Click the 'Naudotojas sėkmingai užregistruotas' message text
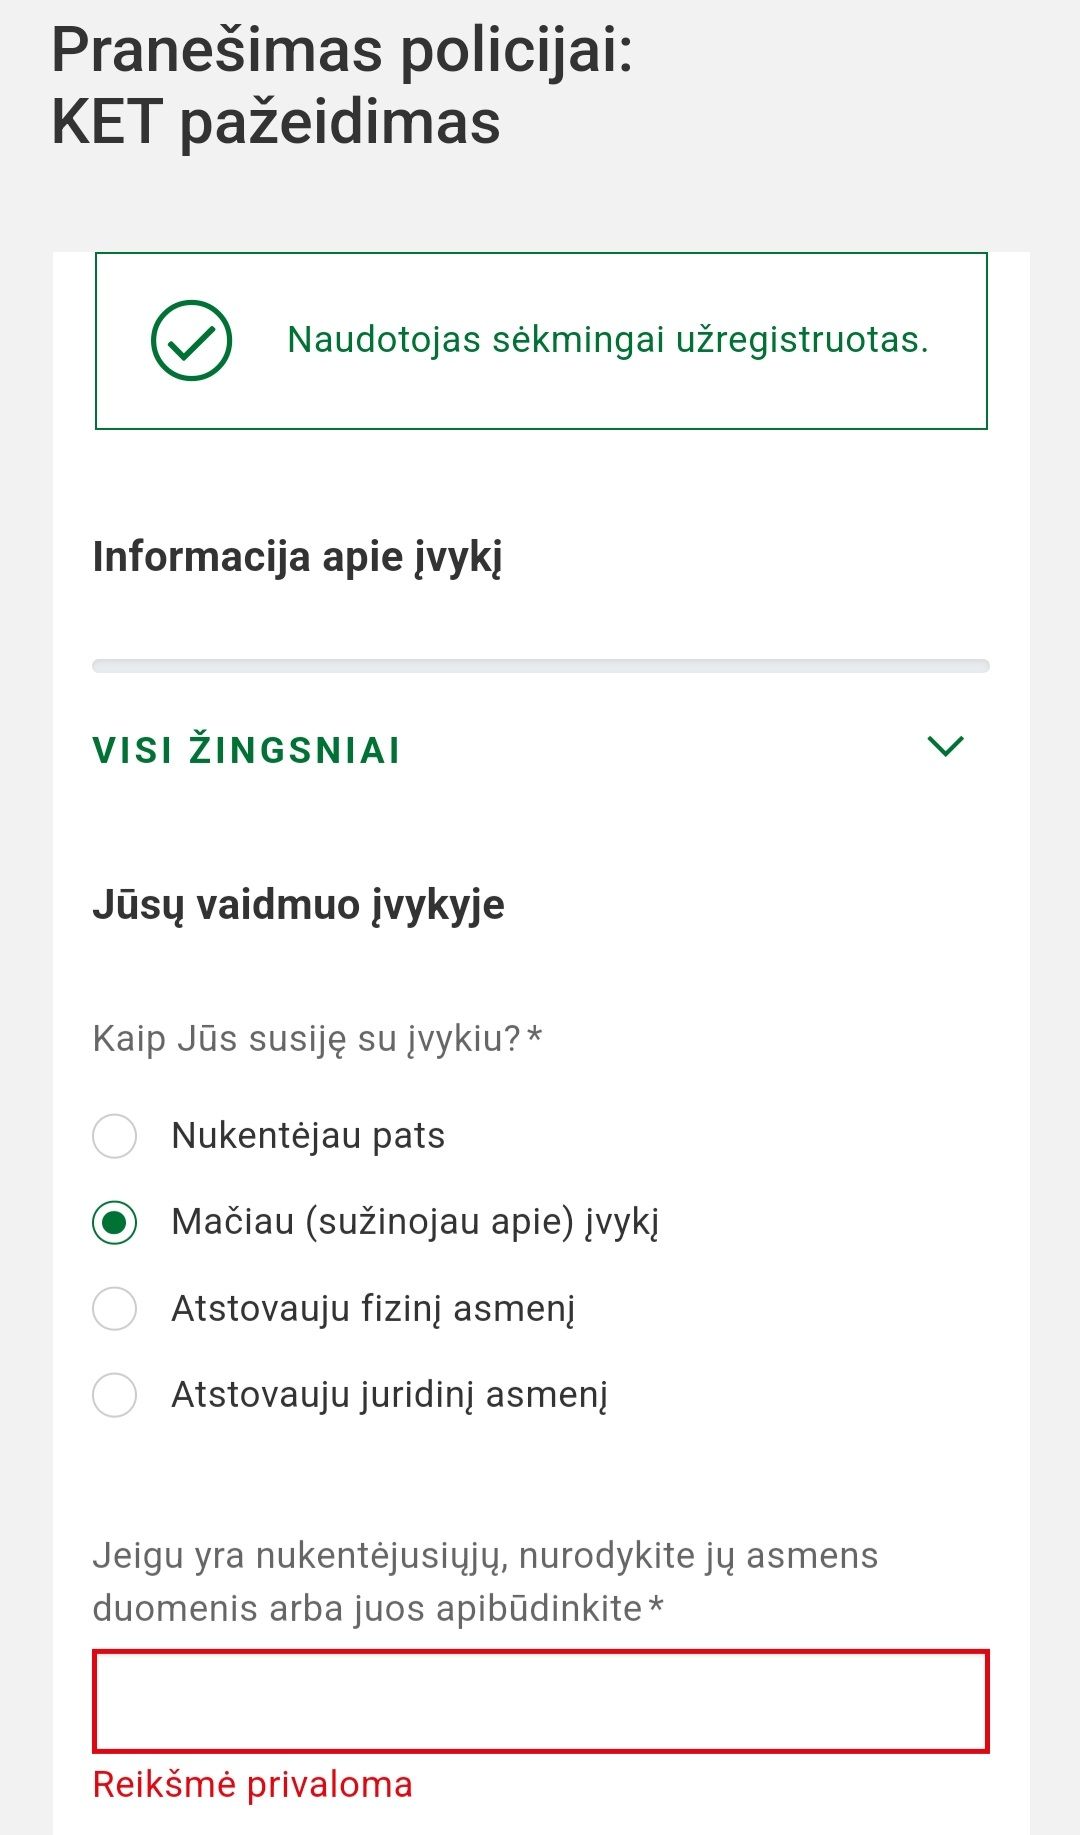Viewport: 1080px width, 1835px height. click(607, 340)
